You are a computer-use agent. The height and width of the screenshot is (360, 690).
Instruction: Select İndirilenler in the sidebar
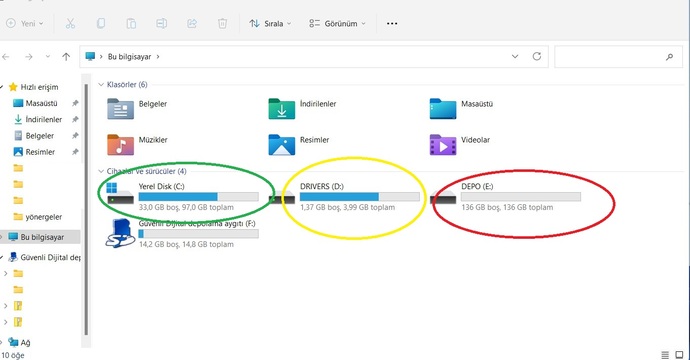pos(44,120)
